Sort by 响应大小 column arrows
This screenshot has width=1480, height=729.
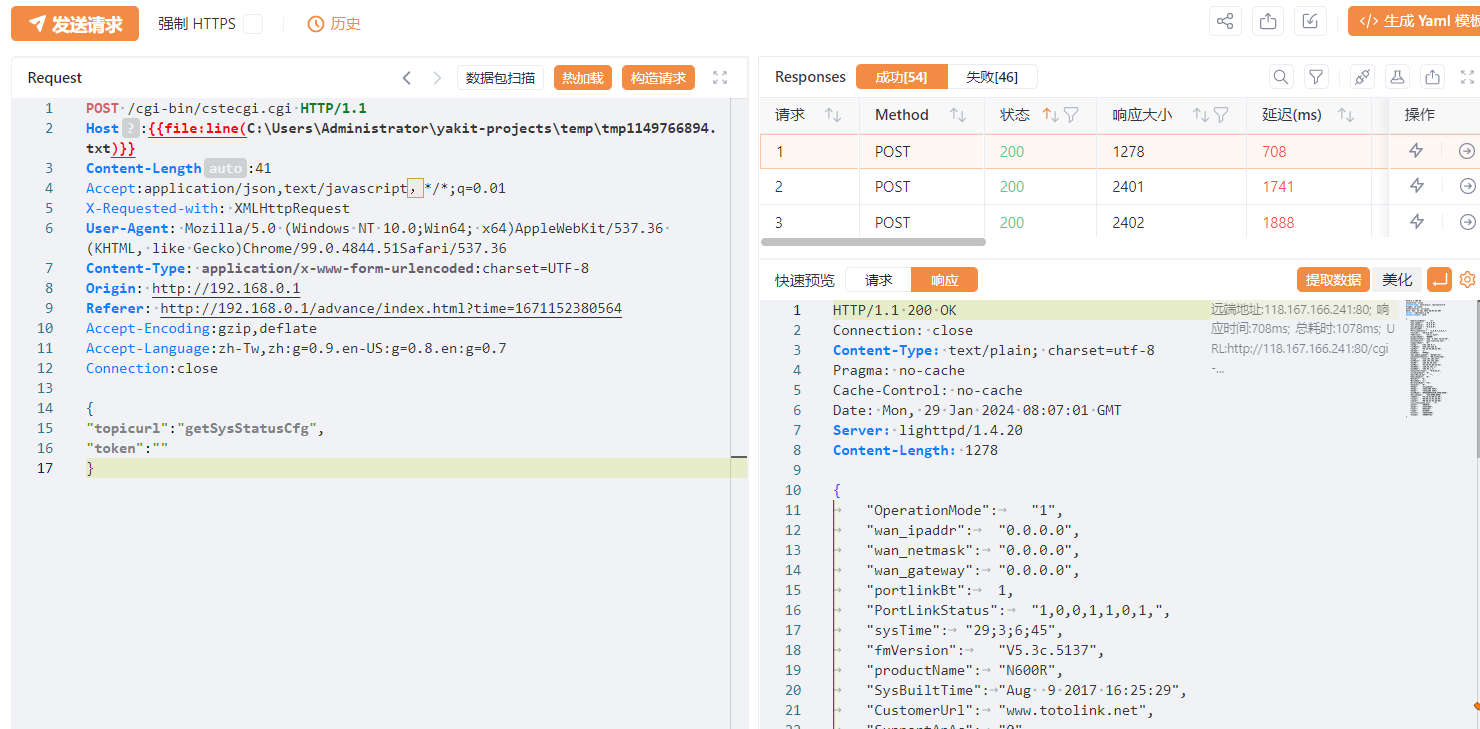point(1201,115)
